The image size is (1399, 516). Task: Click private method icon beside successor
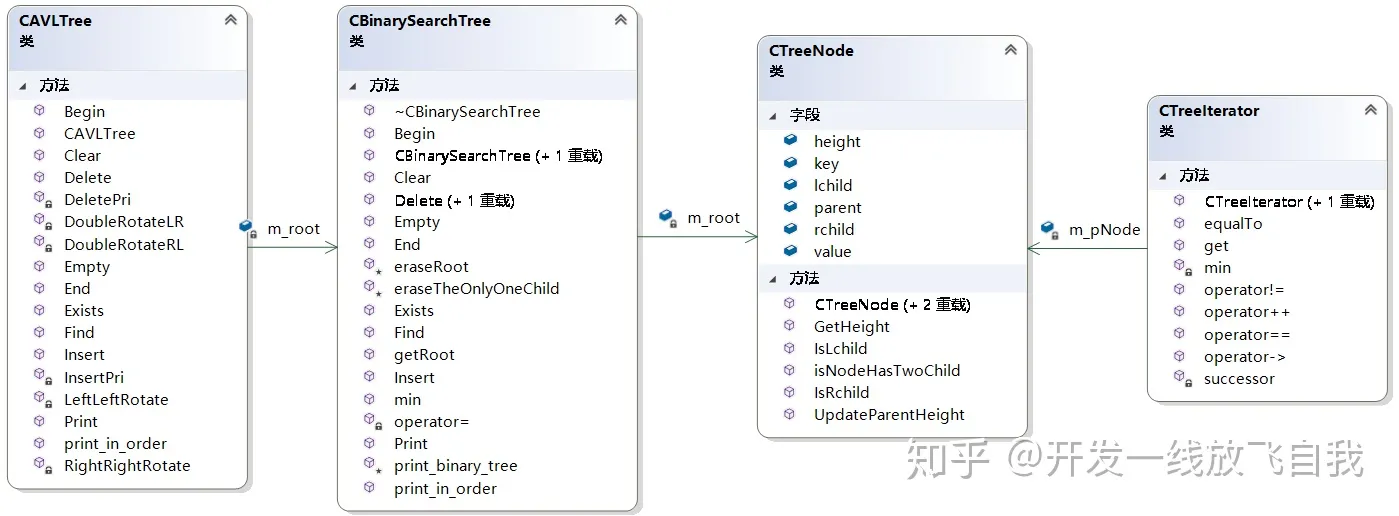1181,378
